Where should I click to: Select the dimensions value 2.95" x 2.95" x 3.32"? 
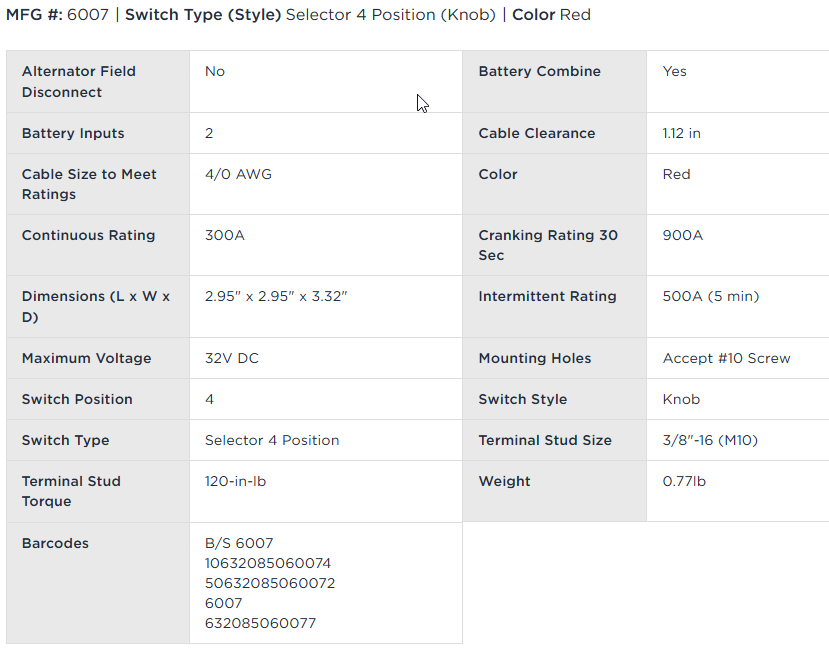click(276, 296)
